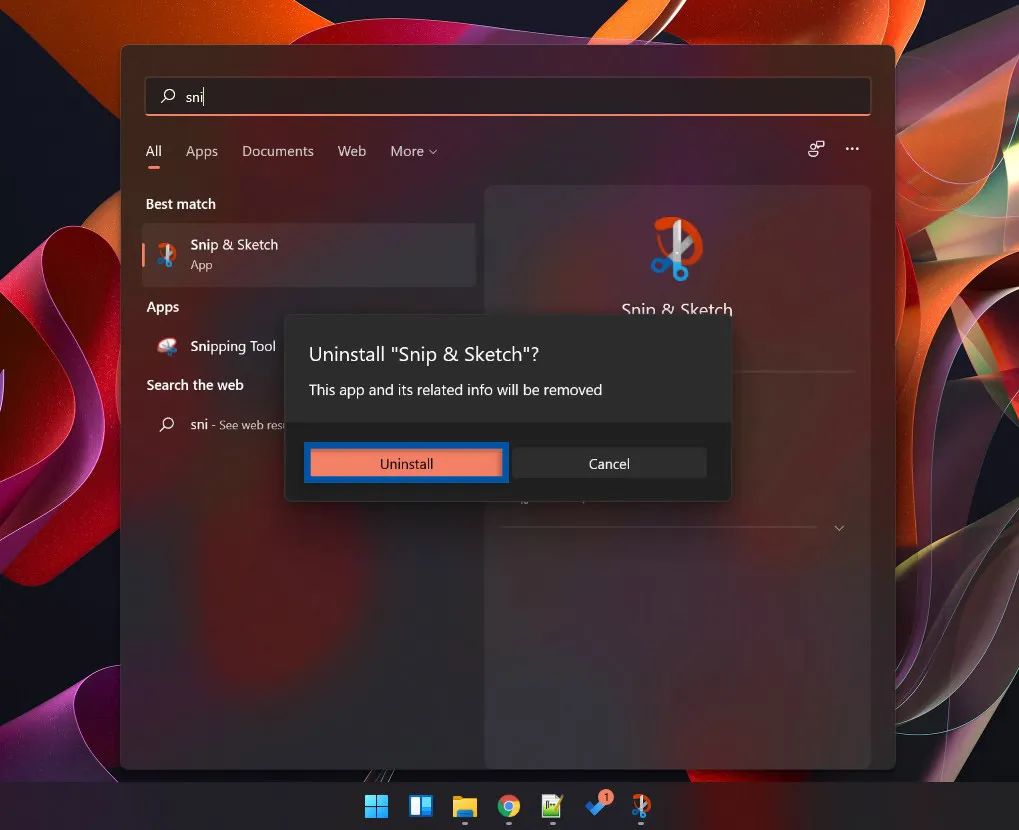Image resolution: width=1019 pixels, height=830 pixels.
Task: Launch Google Chrome from the taskbar
Action: pos(508,807)
